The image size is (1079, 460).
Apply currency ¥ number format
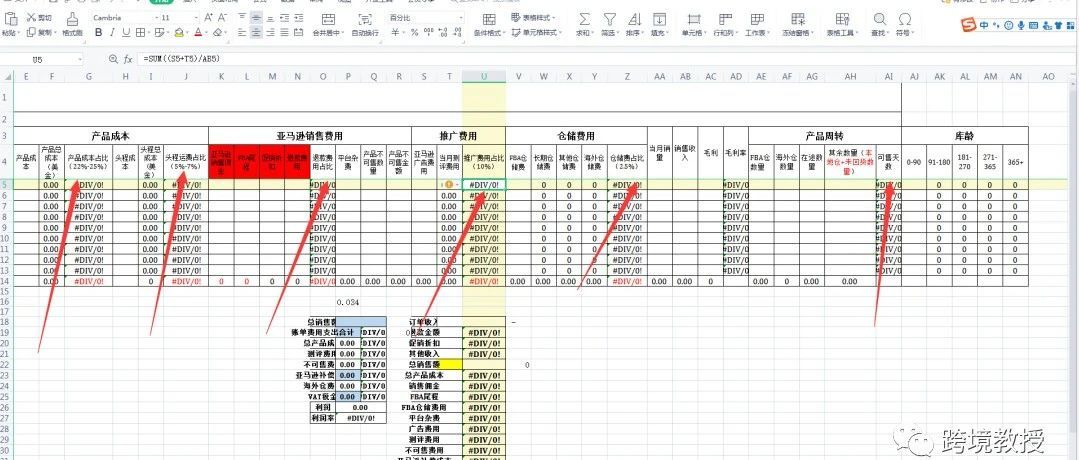pos(395,32)
